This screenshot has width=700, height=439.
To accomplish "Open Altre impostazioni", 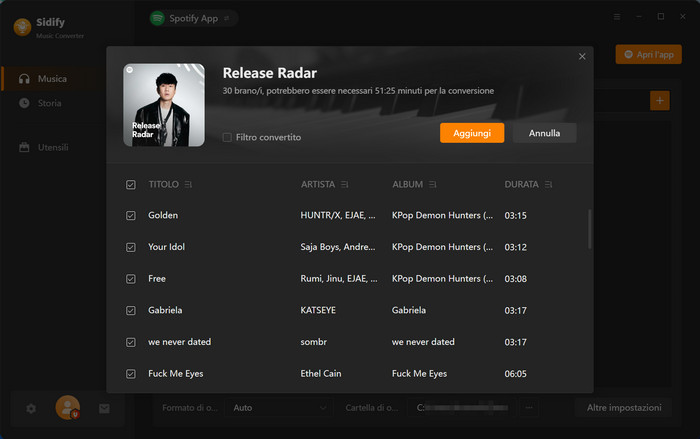I will point(624,408).
